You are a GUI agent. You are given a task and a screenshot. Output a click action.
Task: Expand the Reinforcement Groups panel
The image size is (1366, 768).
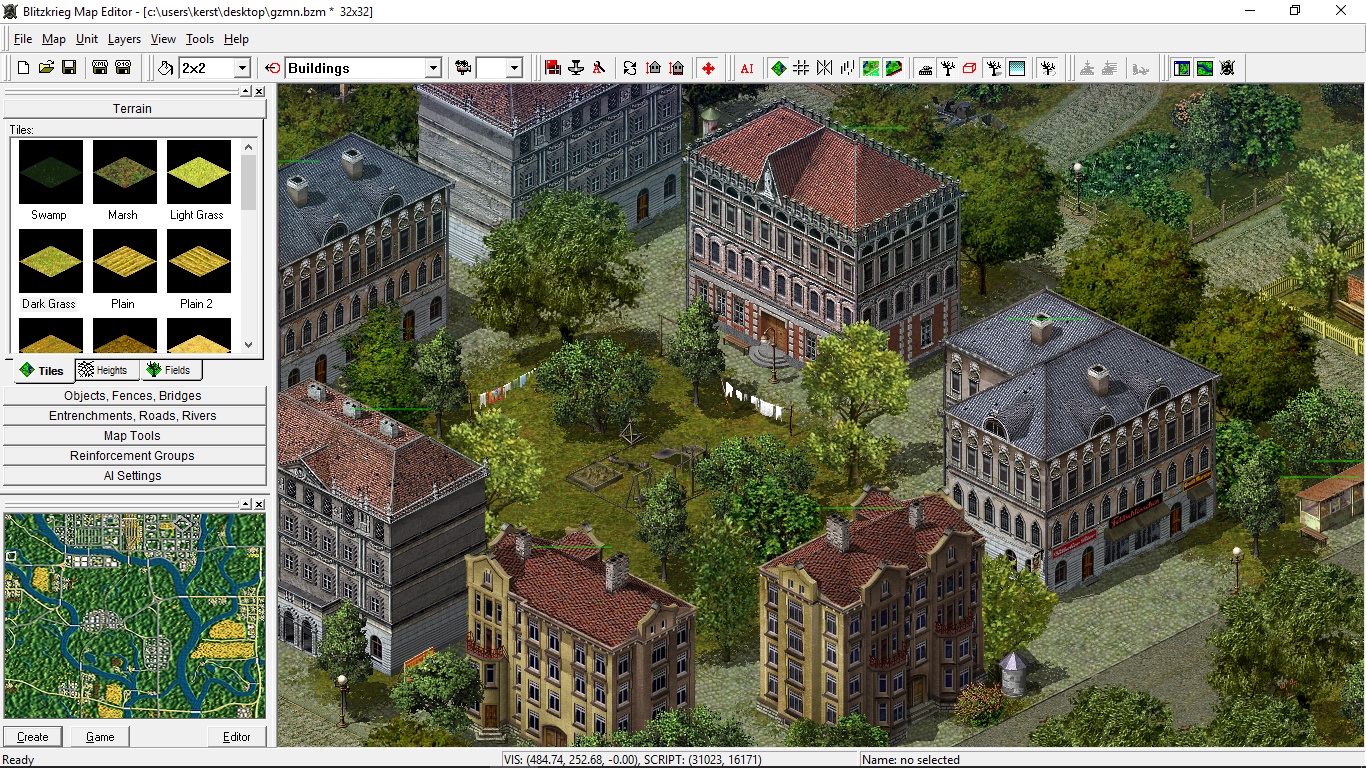(134, 456)
